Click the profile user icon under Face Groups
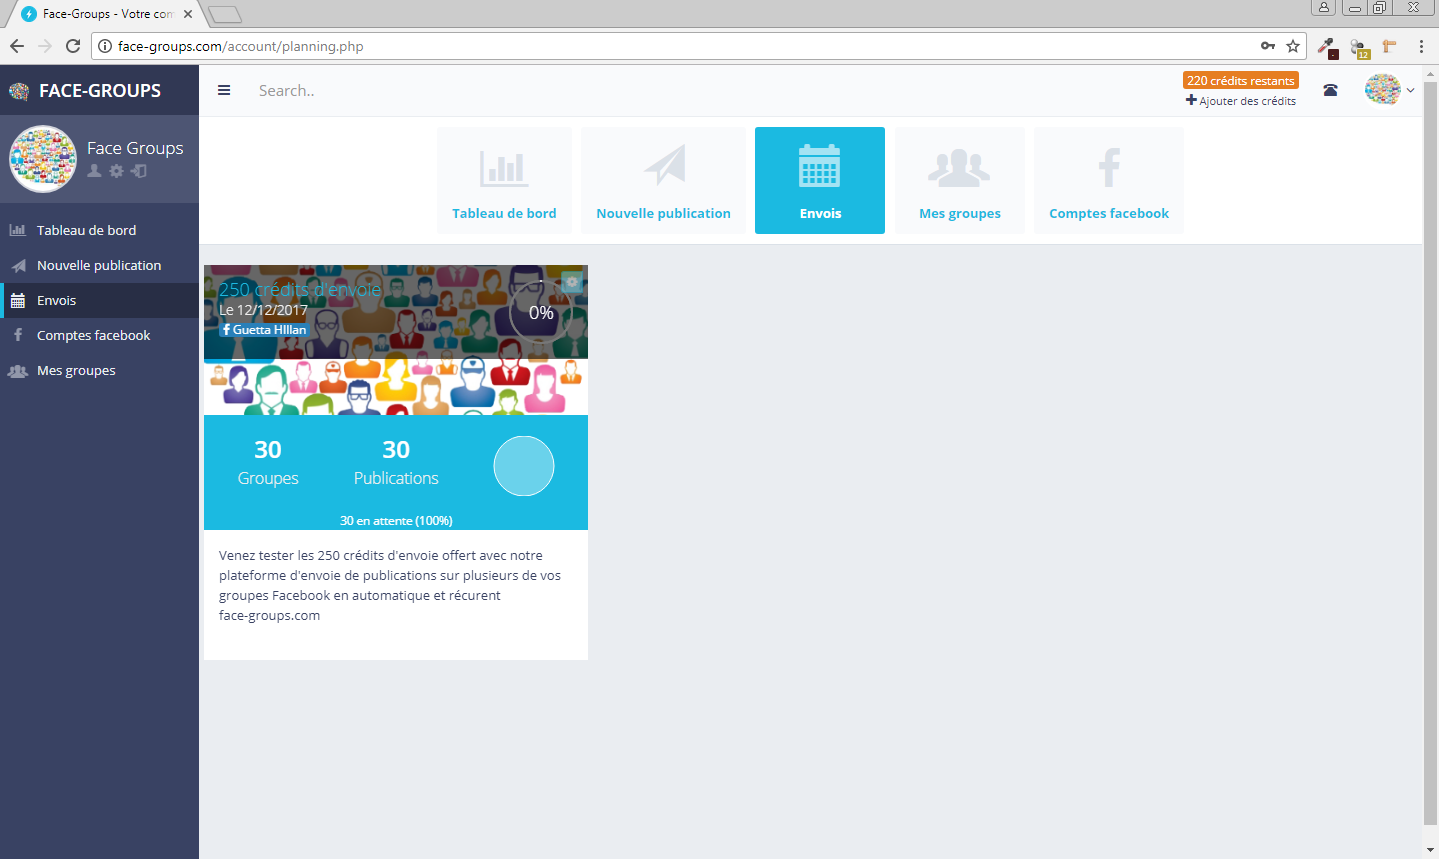Screen dimensions: 1439x859 [94, 171]
